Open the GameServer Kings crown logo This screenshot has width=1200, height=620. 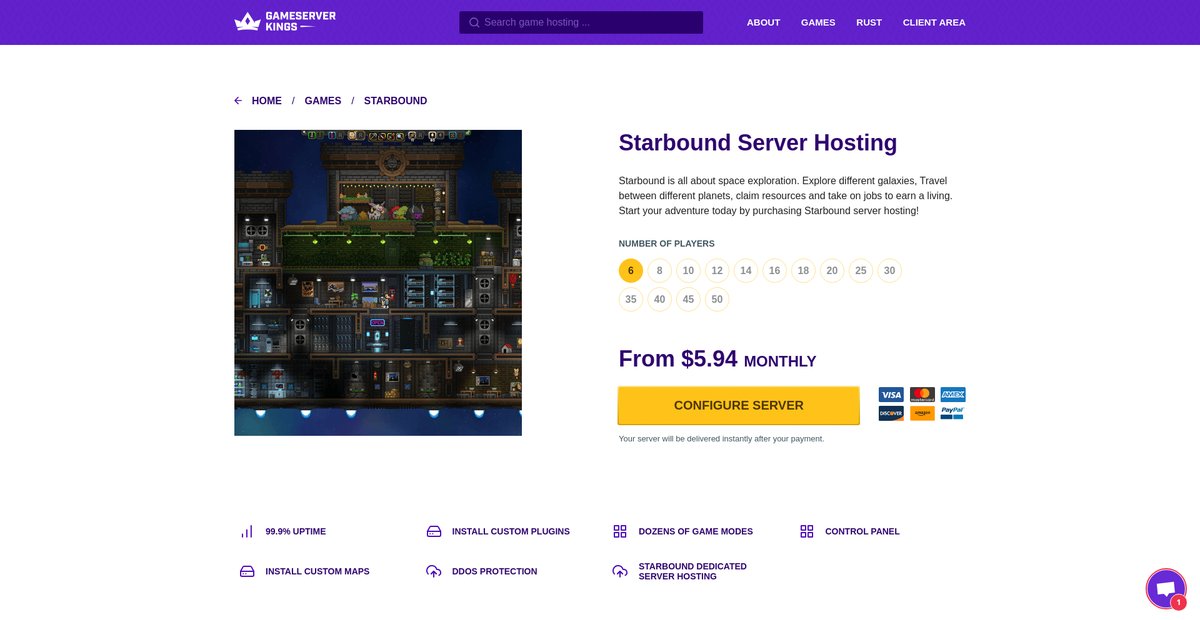(x=285, y=21)
